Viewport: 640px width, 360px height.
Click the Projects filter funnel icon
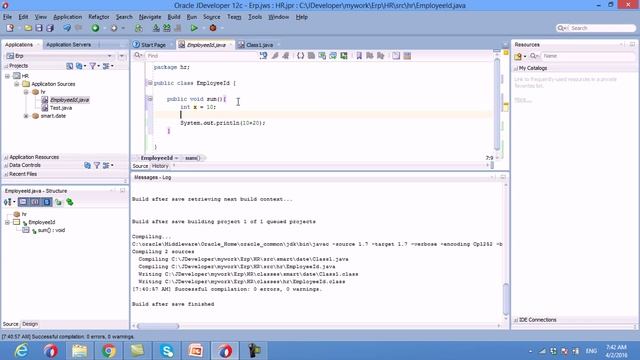pyautogui.click(x=93, y=66)
